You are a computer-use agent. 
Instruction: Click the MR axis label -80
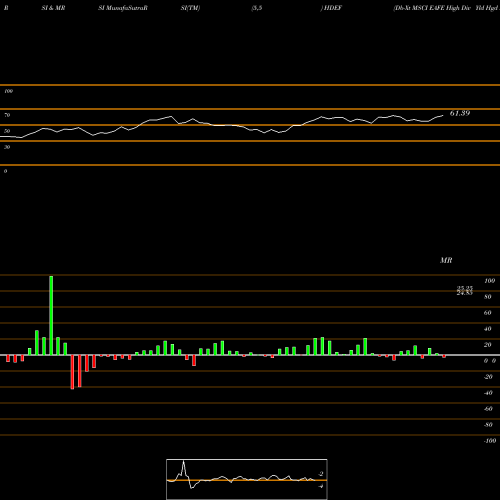pos(488,425)
